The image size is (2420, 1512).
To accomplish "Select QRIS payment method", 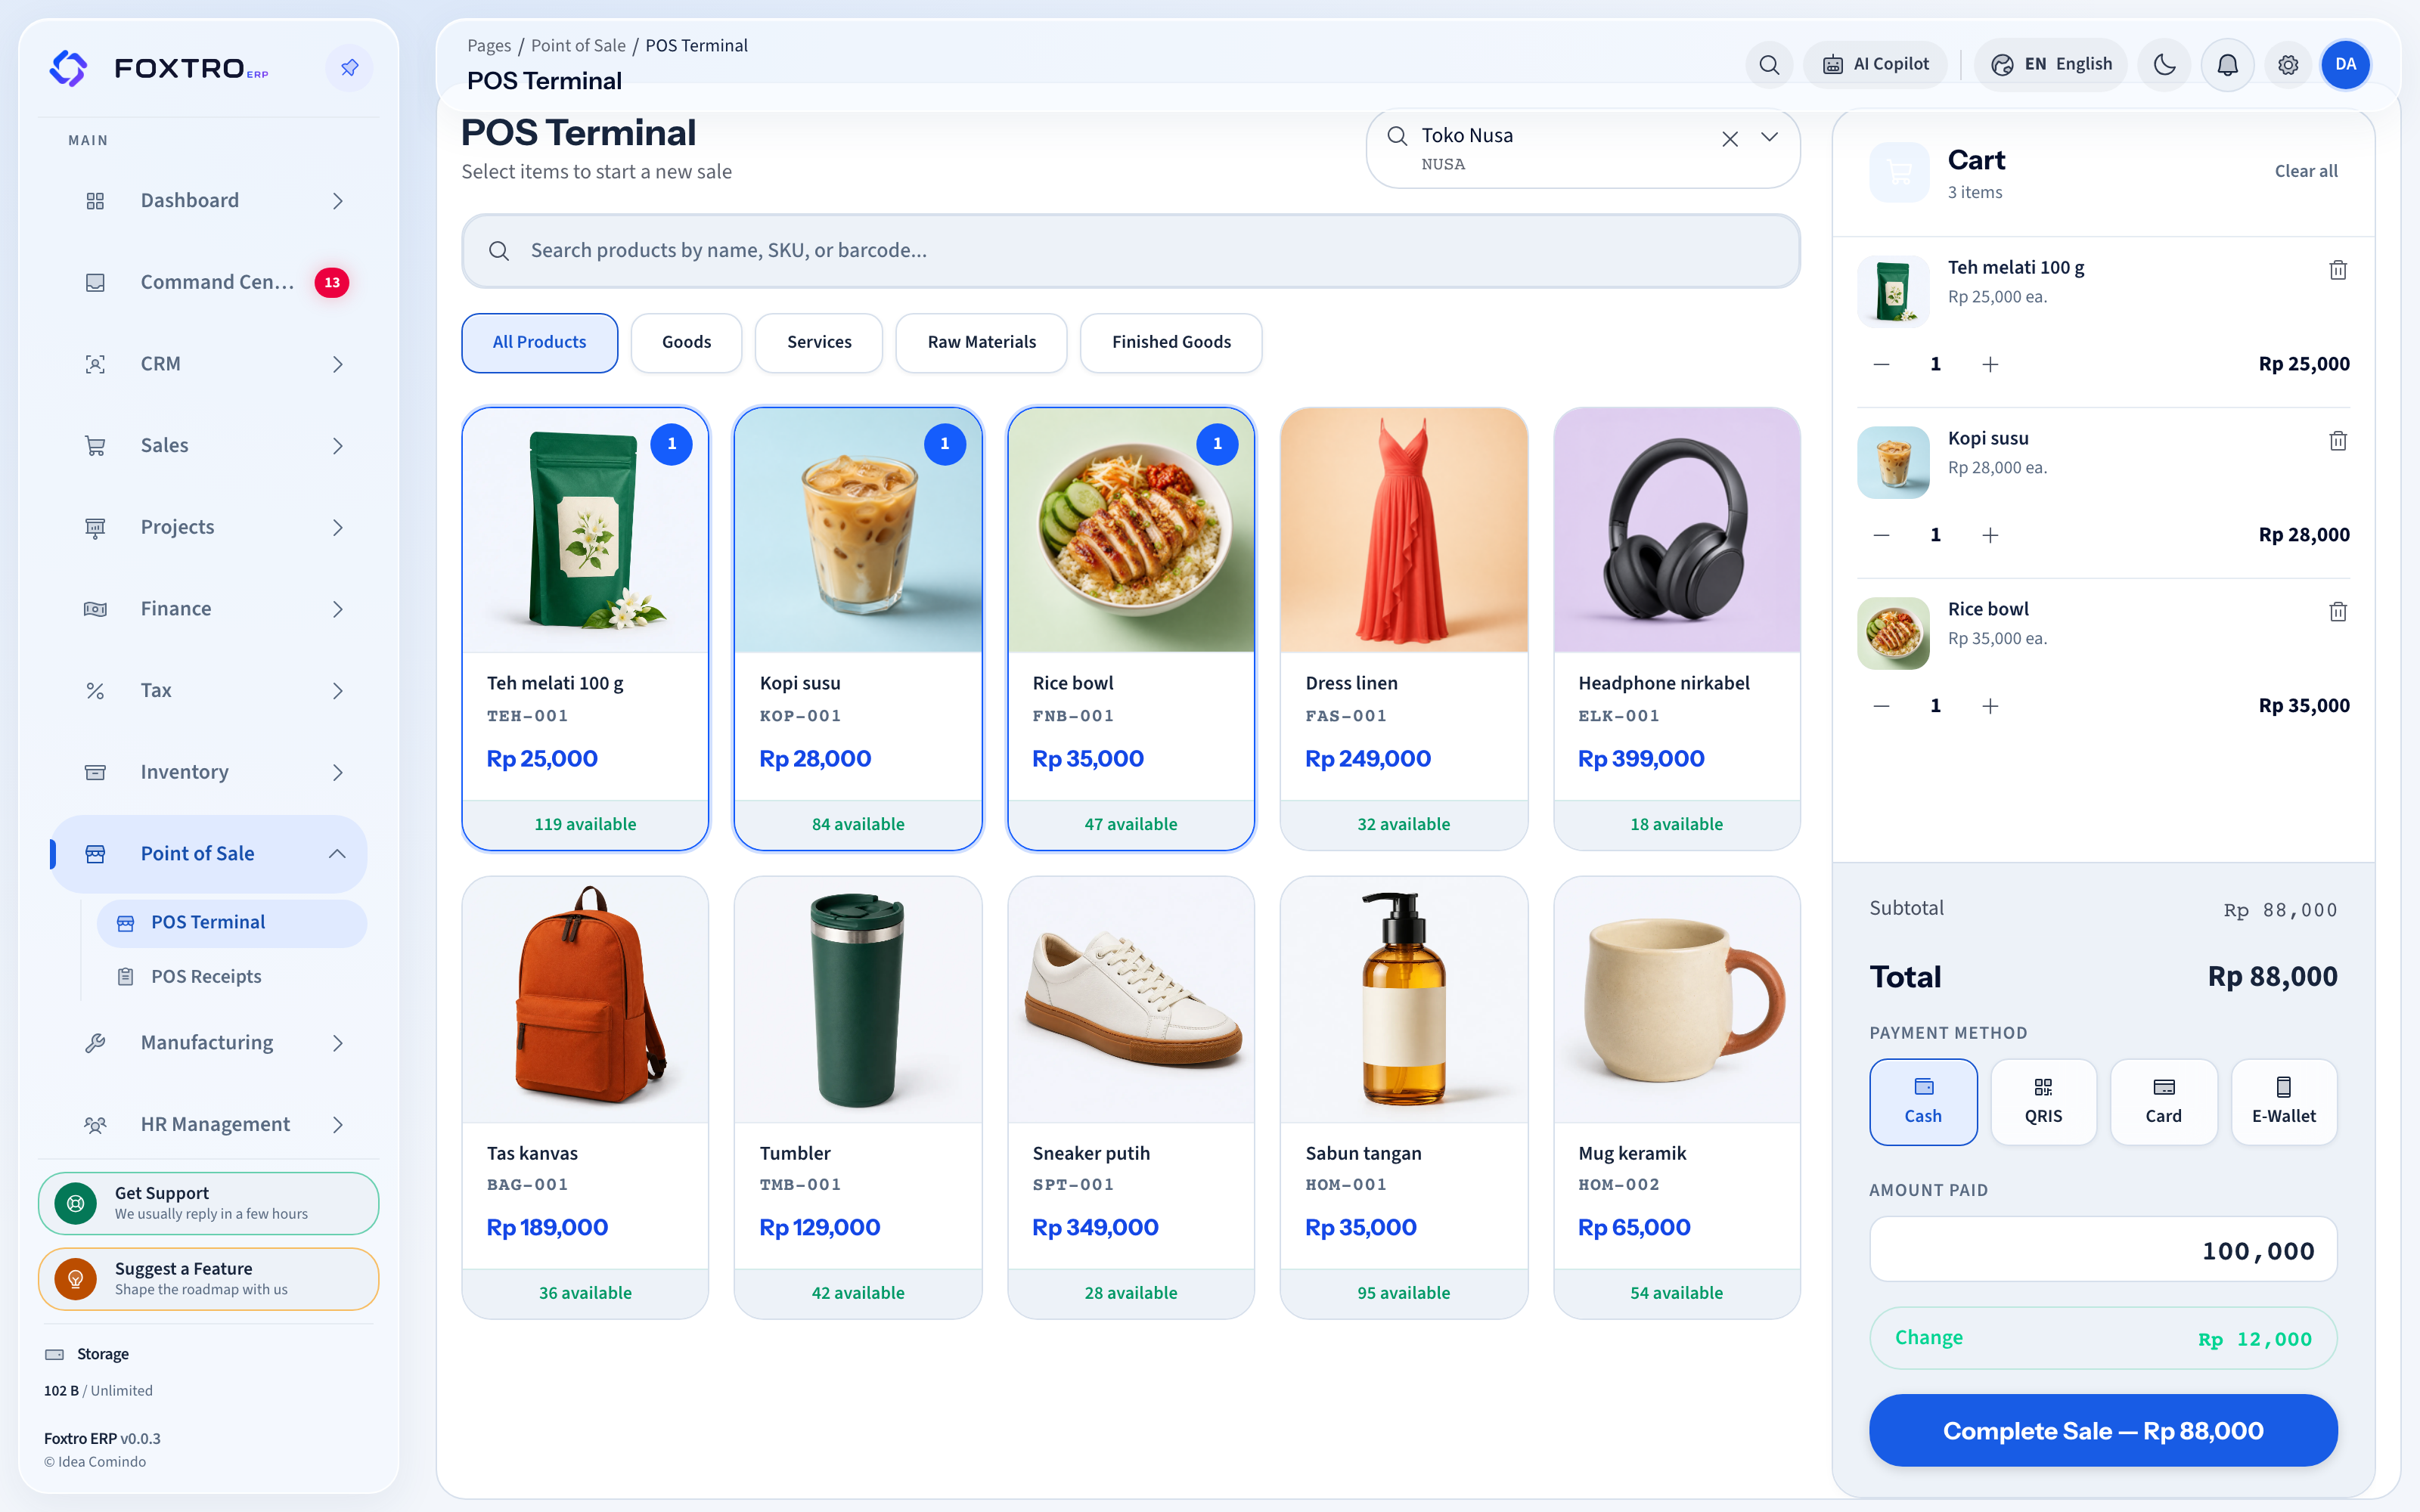I will tap(2043, 1101).
